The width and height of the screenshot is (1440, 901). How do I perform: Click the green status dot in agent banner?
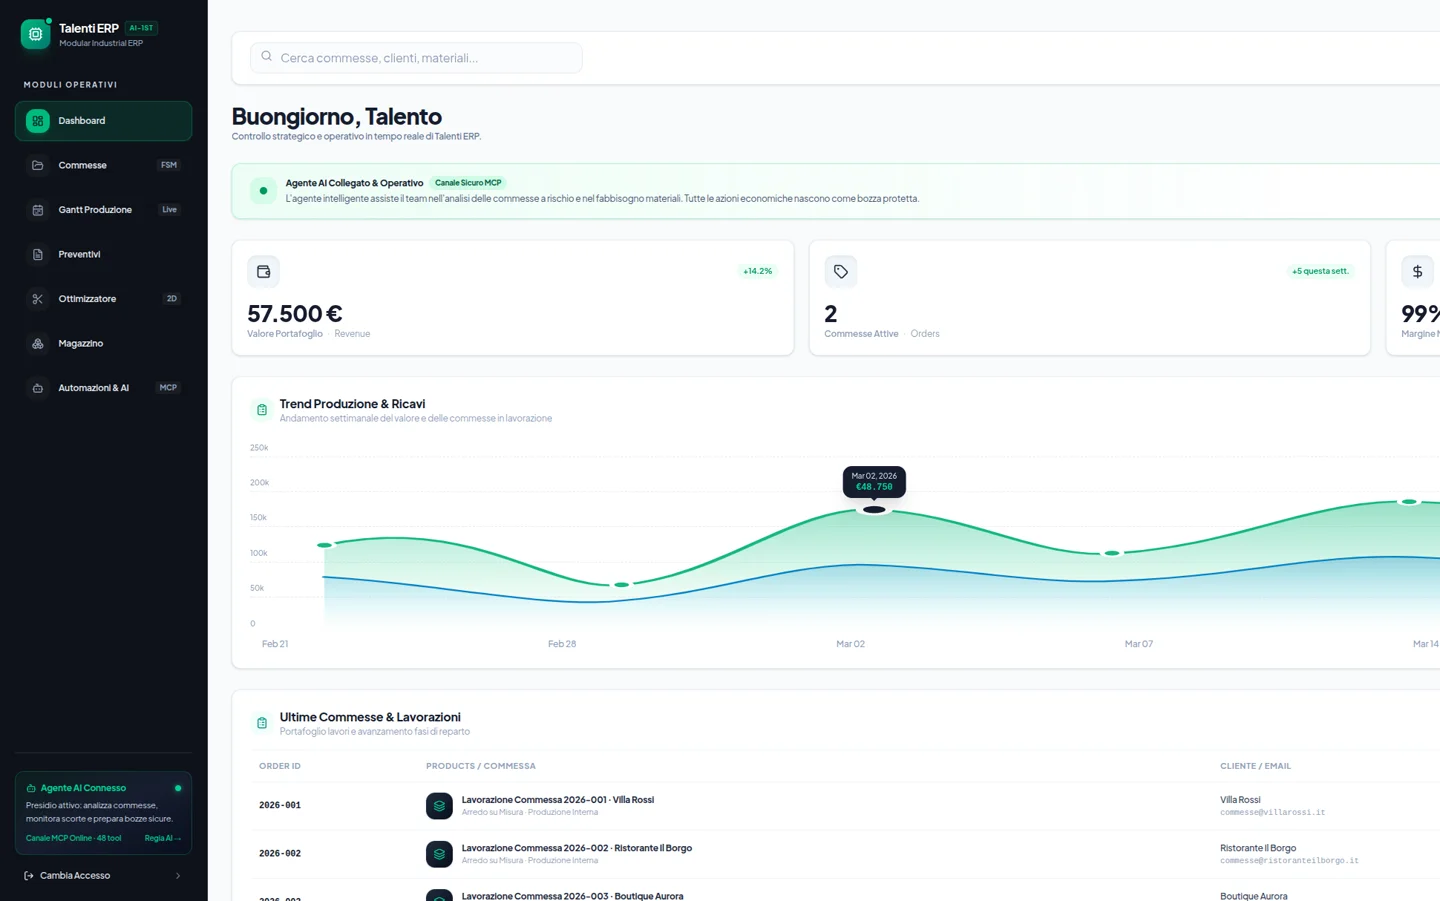pyautogui.click(x=263, y=191)
